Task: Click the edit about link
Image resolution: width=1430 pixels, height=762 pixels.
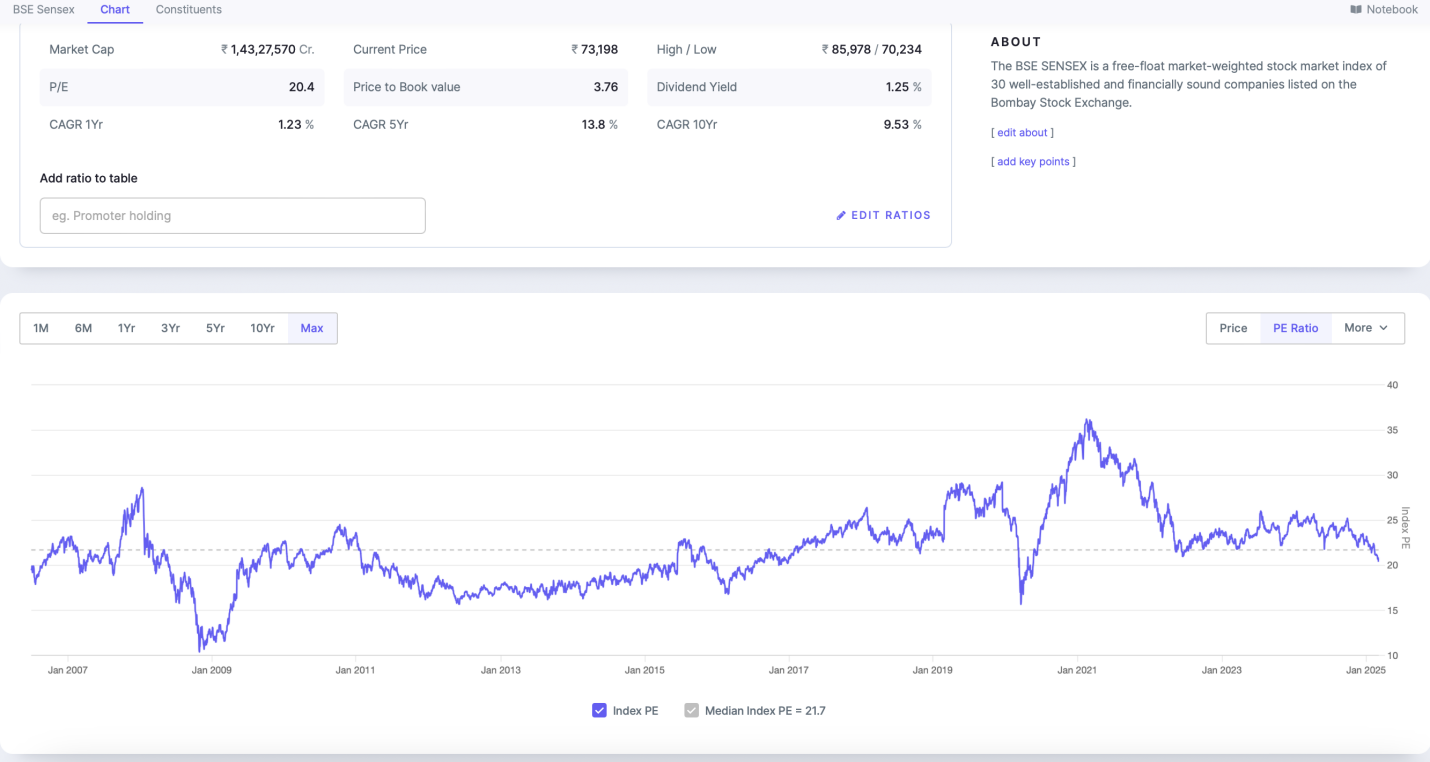Action: click(x=1022, y=133)
